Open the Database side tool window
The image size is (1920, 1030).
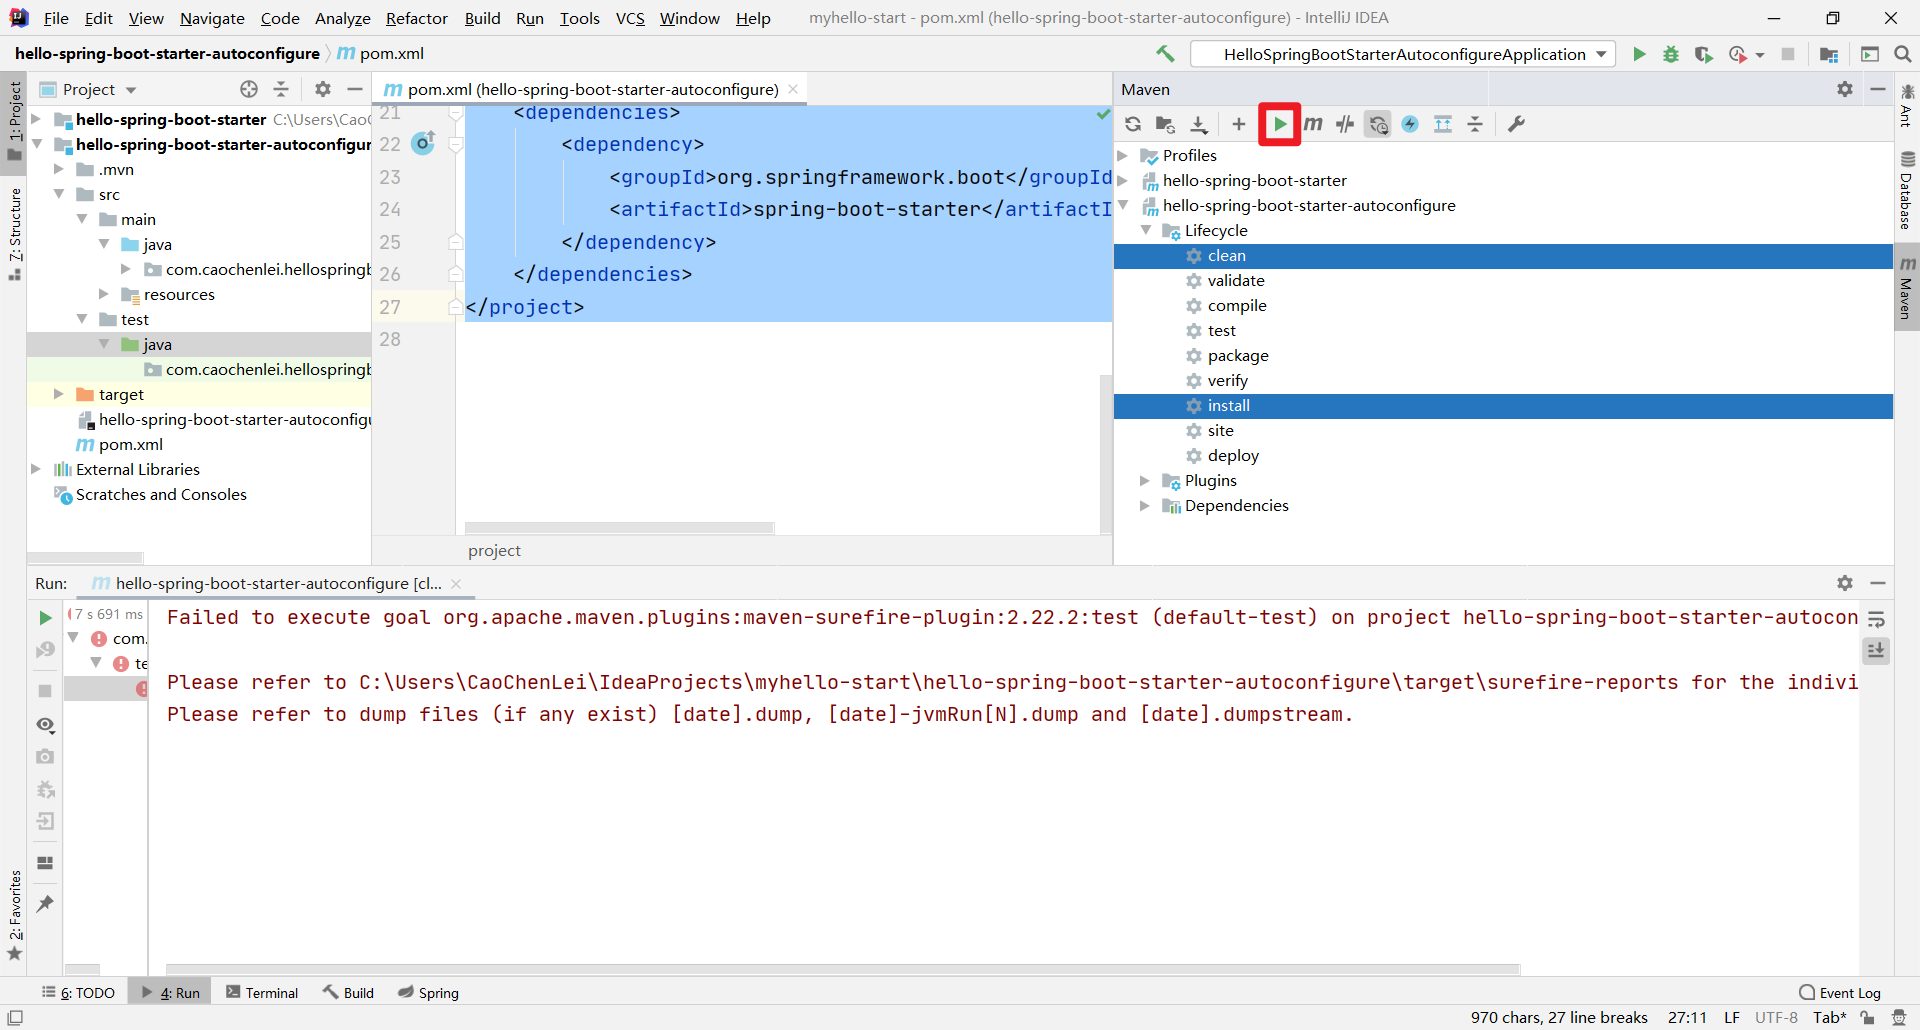pyautogui.click(x=1907, y=190)
